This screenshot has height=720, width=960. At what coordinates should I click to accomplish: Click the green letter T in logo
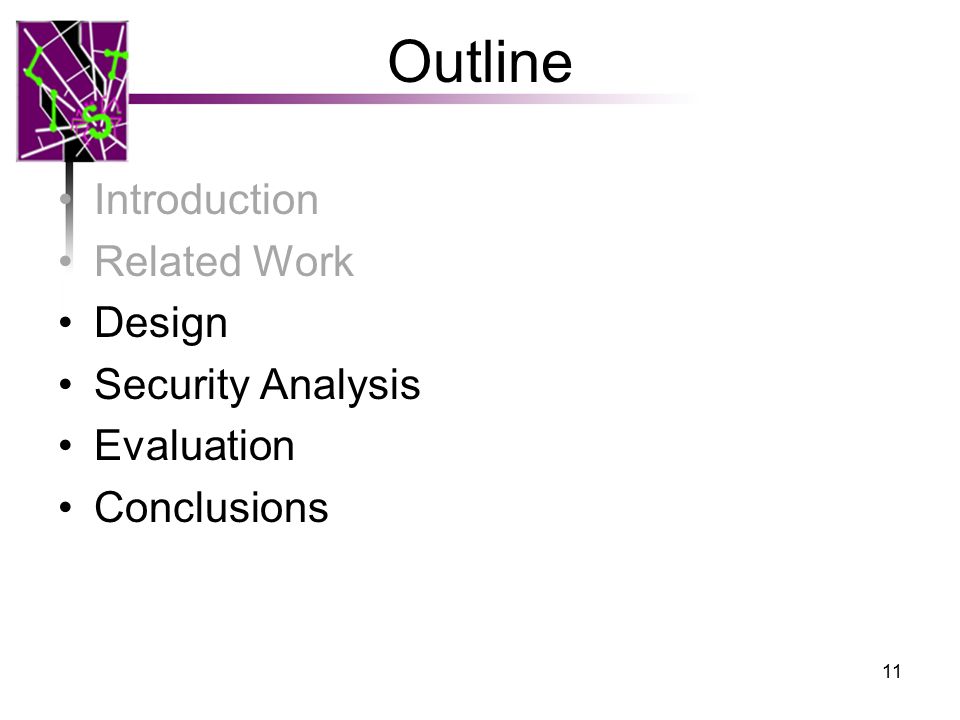(x=114, y=64)
